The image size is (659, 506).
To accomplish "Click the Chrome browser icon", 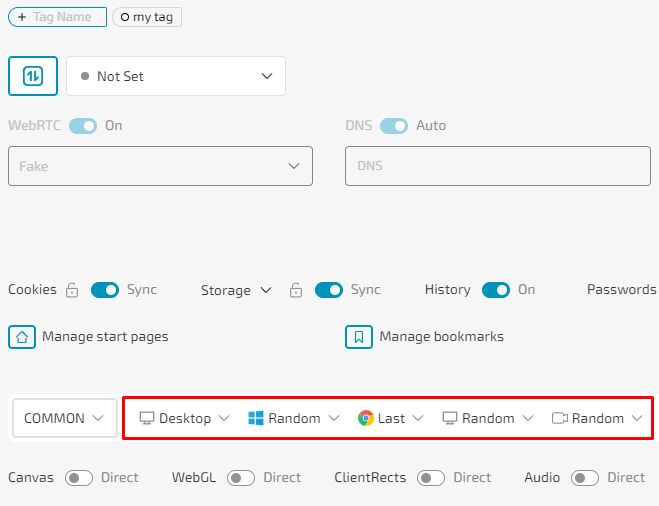I will point(366,418).
